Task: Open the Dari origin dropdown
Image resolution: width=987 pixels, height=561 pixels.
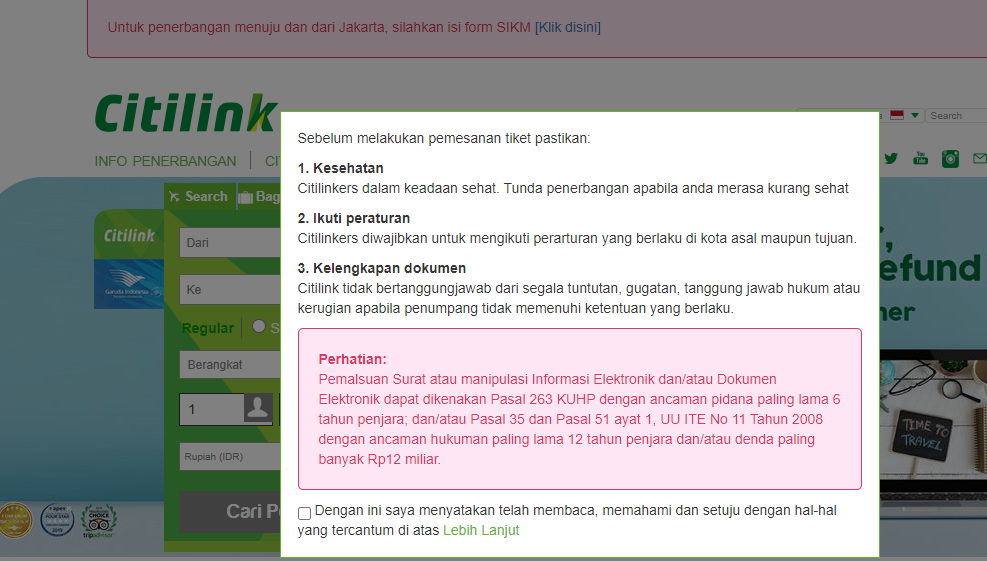Action: [x=229, y=242]
